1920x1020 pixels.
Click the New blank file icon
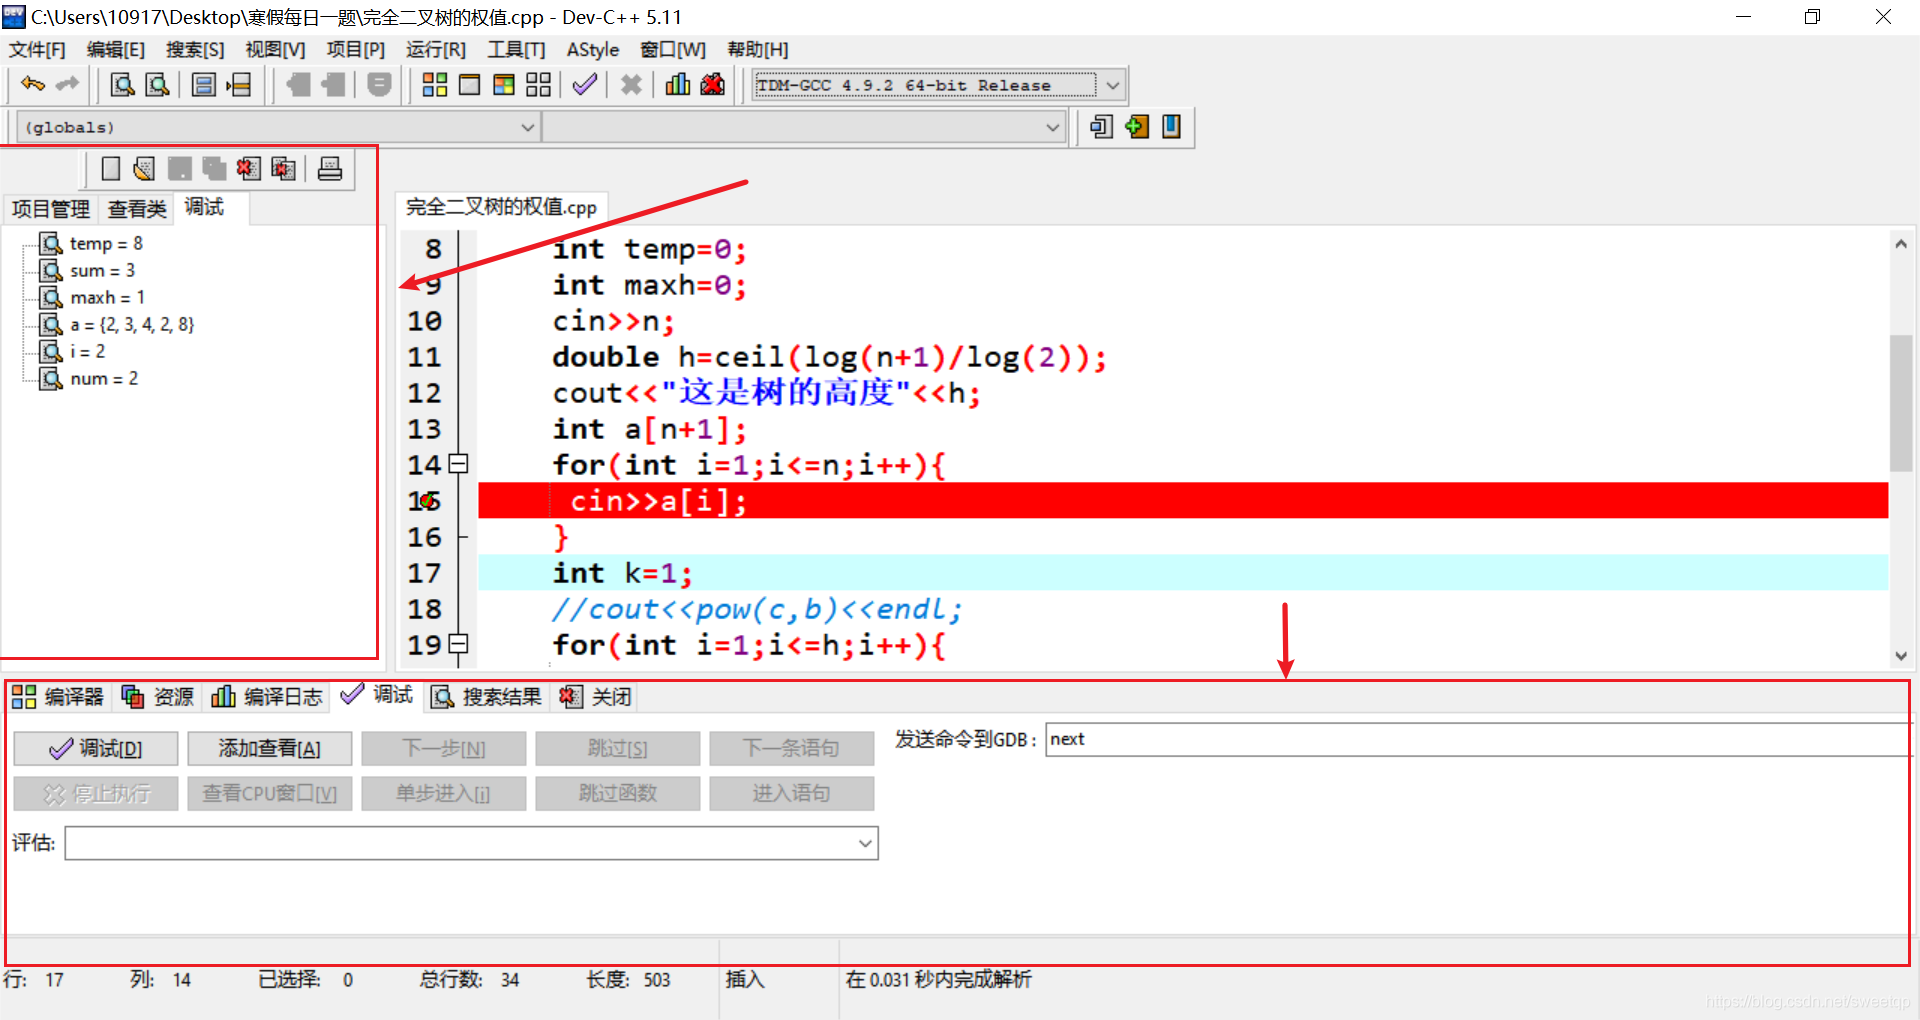point(111,169)
